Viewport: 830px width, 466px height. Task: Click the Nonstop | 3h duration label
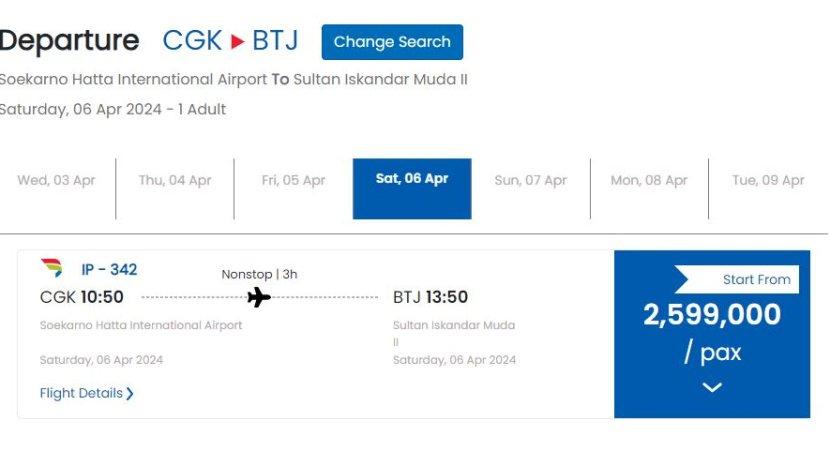[x=259, y=274]
